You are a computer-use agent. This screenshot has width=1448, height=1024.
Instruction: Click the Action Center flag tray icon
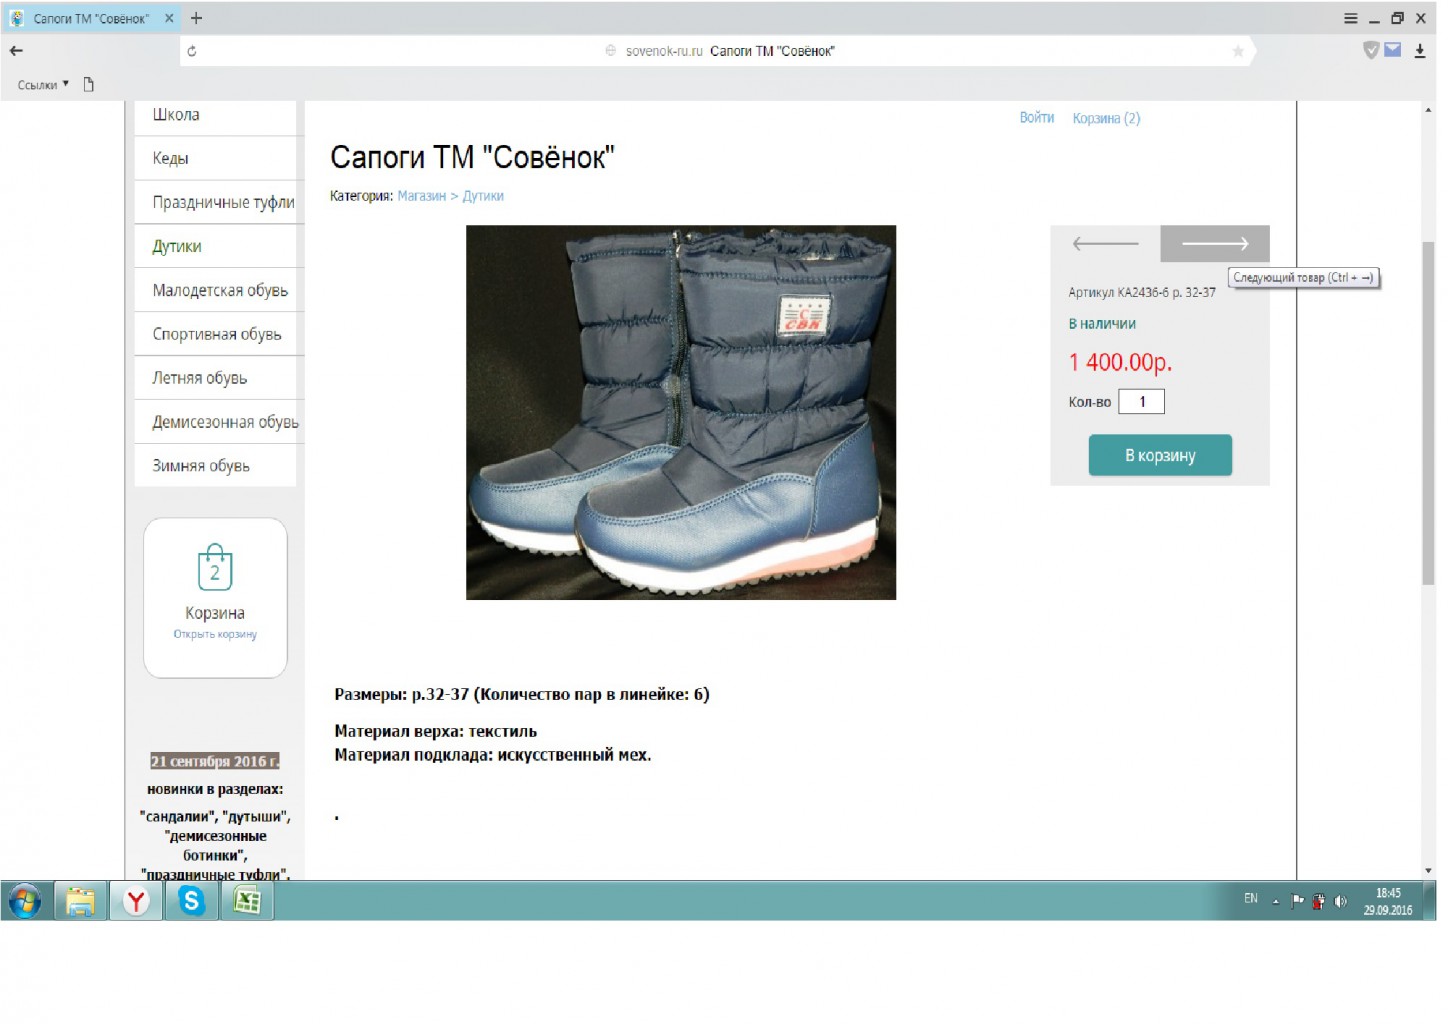click(1297, 901)
